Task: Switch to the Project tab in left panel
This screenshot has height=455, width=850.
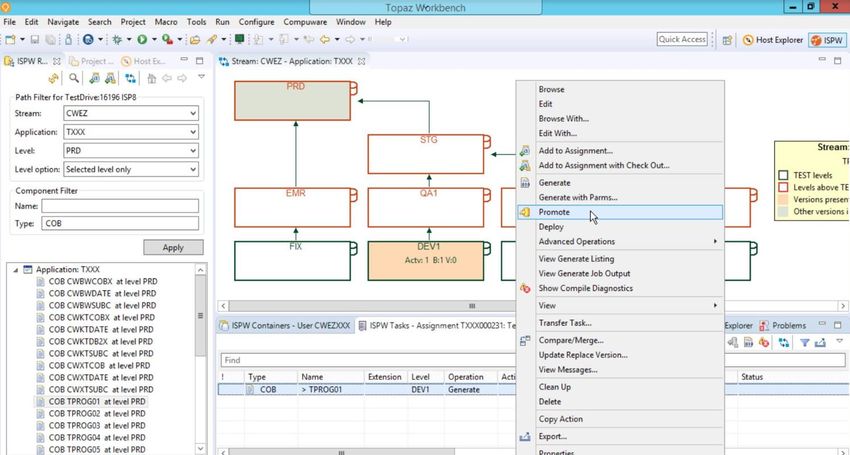Action: tap(91, 61)
